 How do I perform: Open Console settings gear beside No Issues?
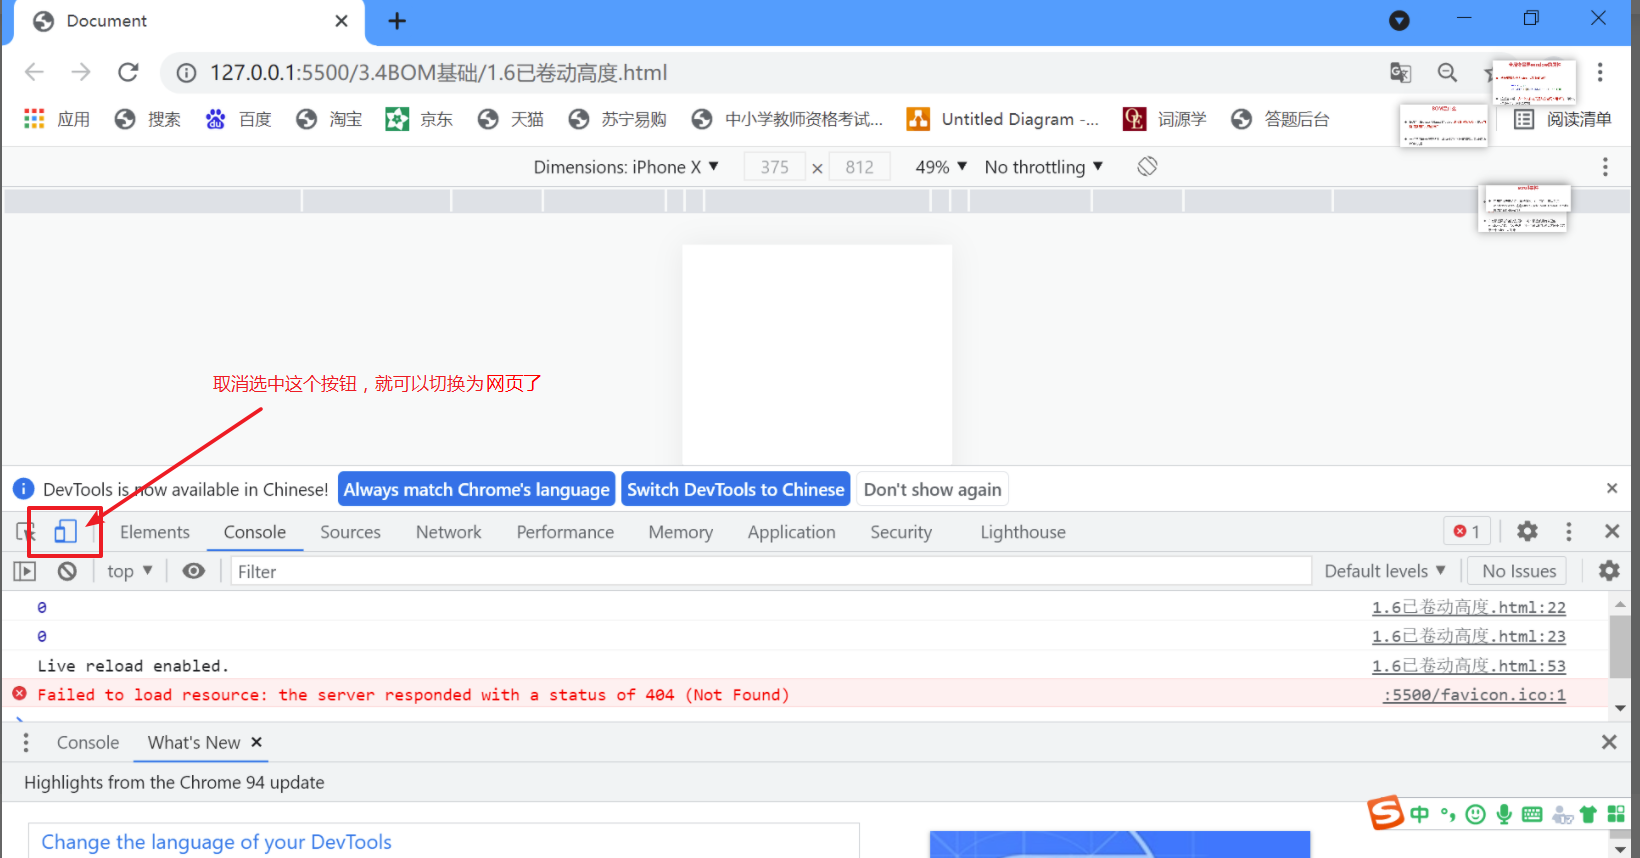(1609, 571)
